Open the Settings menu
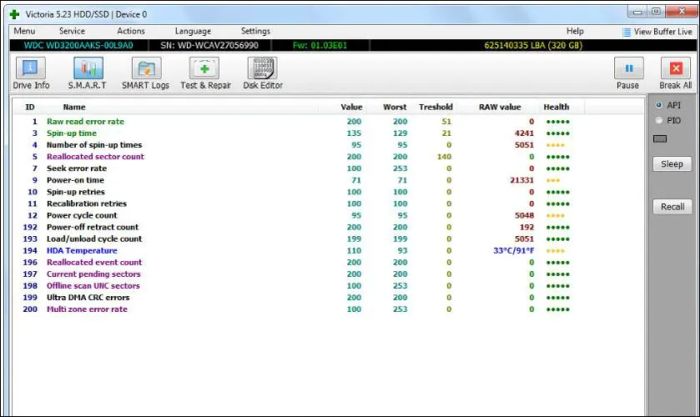Viewport: 700px width, 417px height. point(255,31)
